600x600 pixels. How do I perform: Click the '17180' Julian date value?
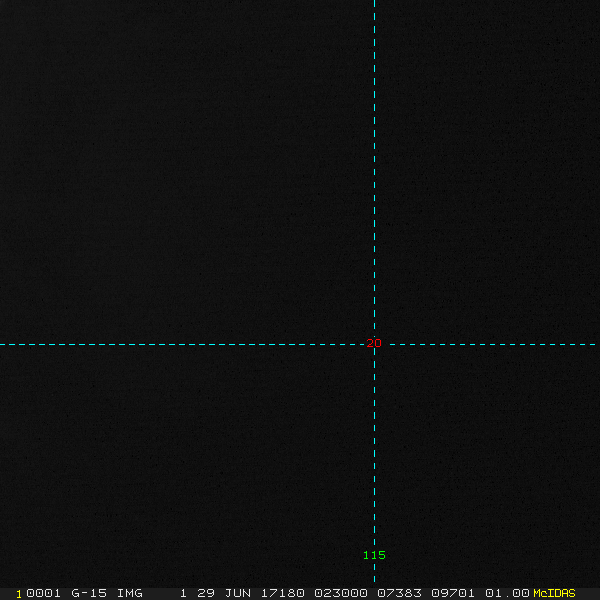[282, 593]
